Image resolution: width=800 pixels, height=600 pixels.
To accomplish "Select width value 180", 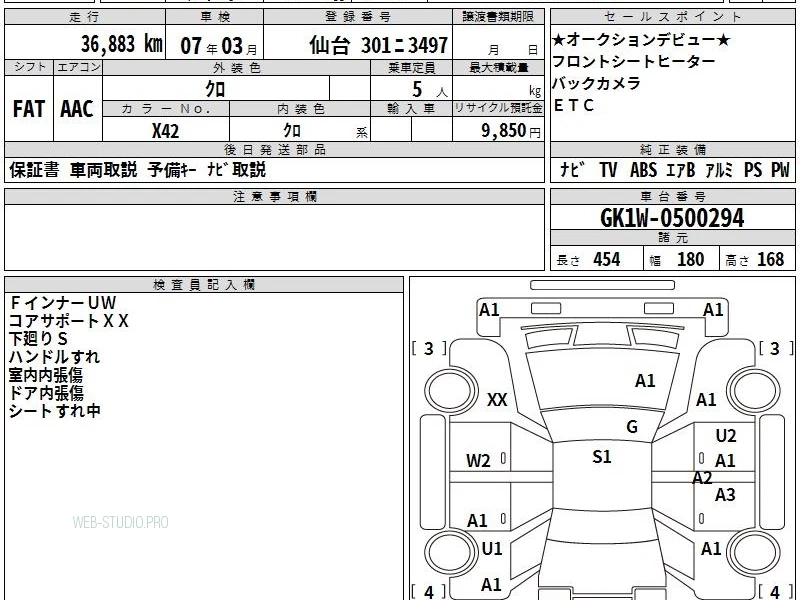I will pos(690,259).
